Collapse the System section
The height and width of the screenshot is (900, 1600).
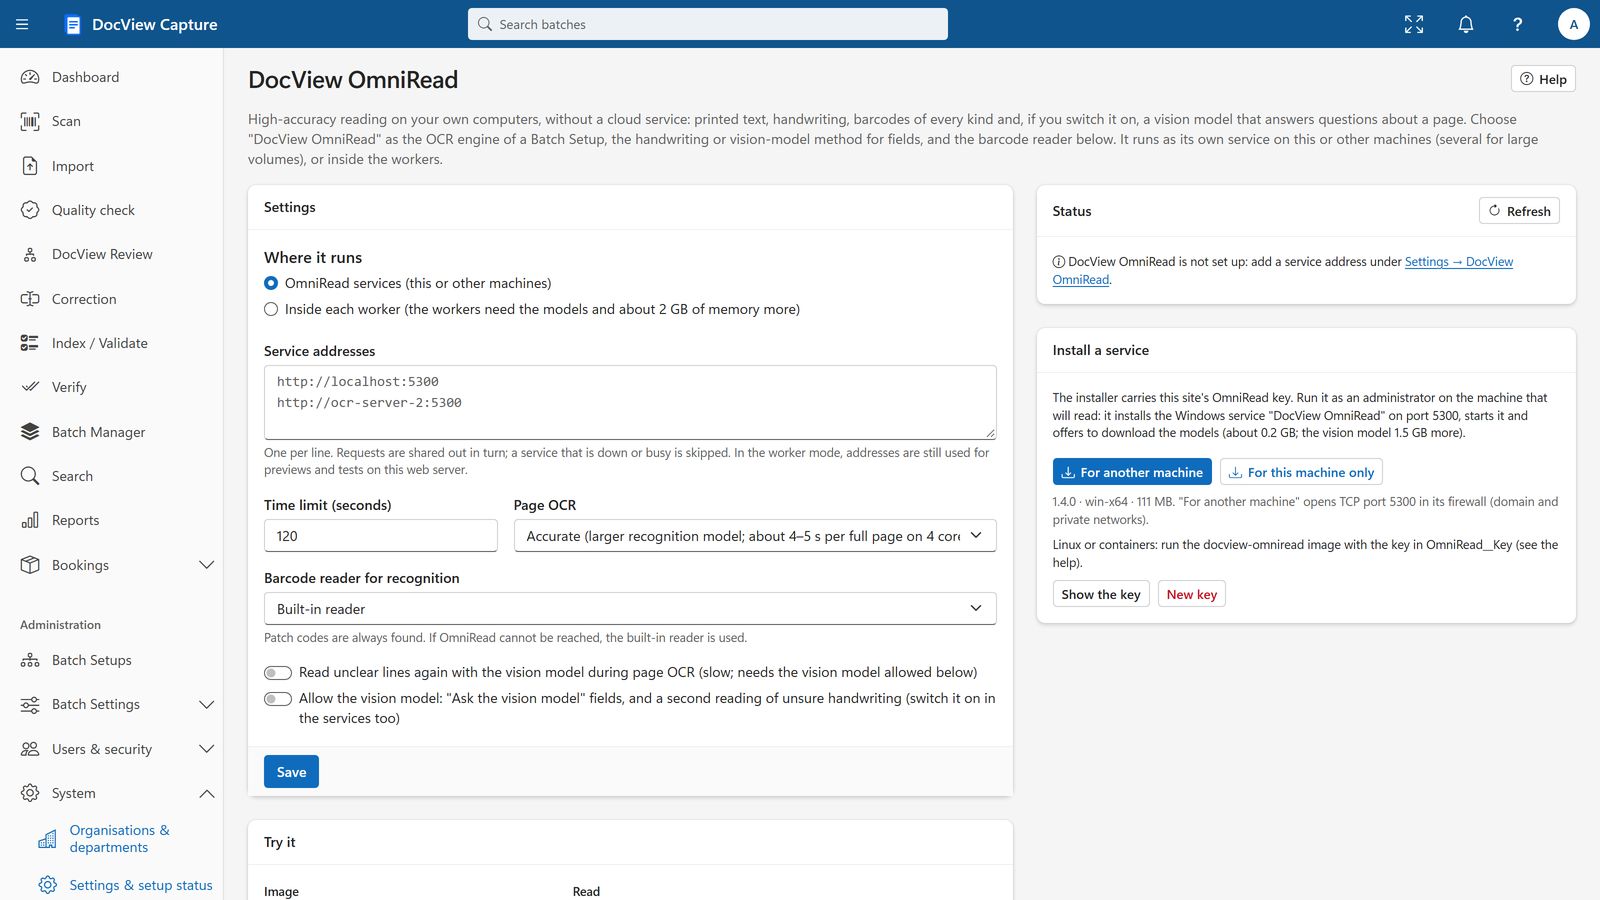pos(207,793)
